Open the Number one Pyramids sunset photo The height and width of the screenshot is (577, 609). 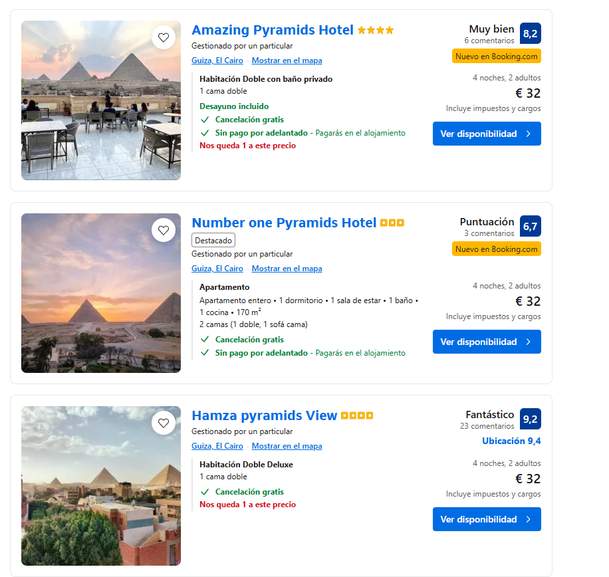tap(101, 293)
